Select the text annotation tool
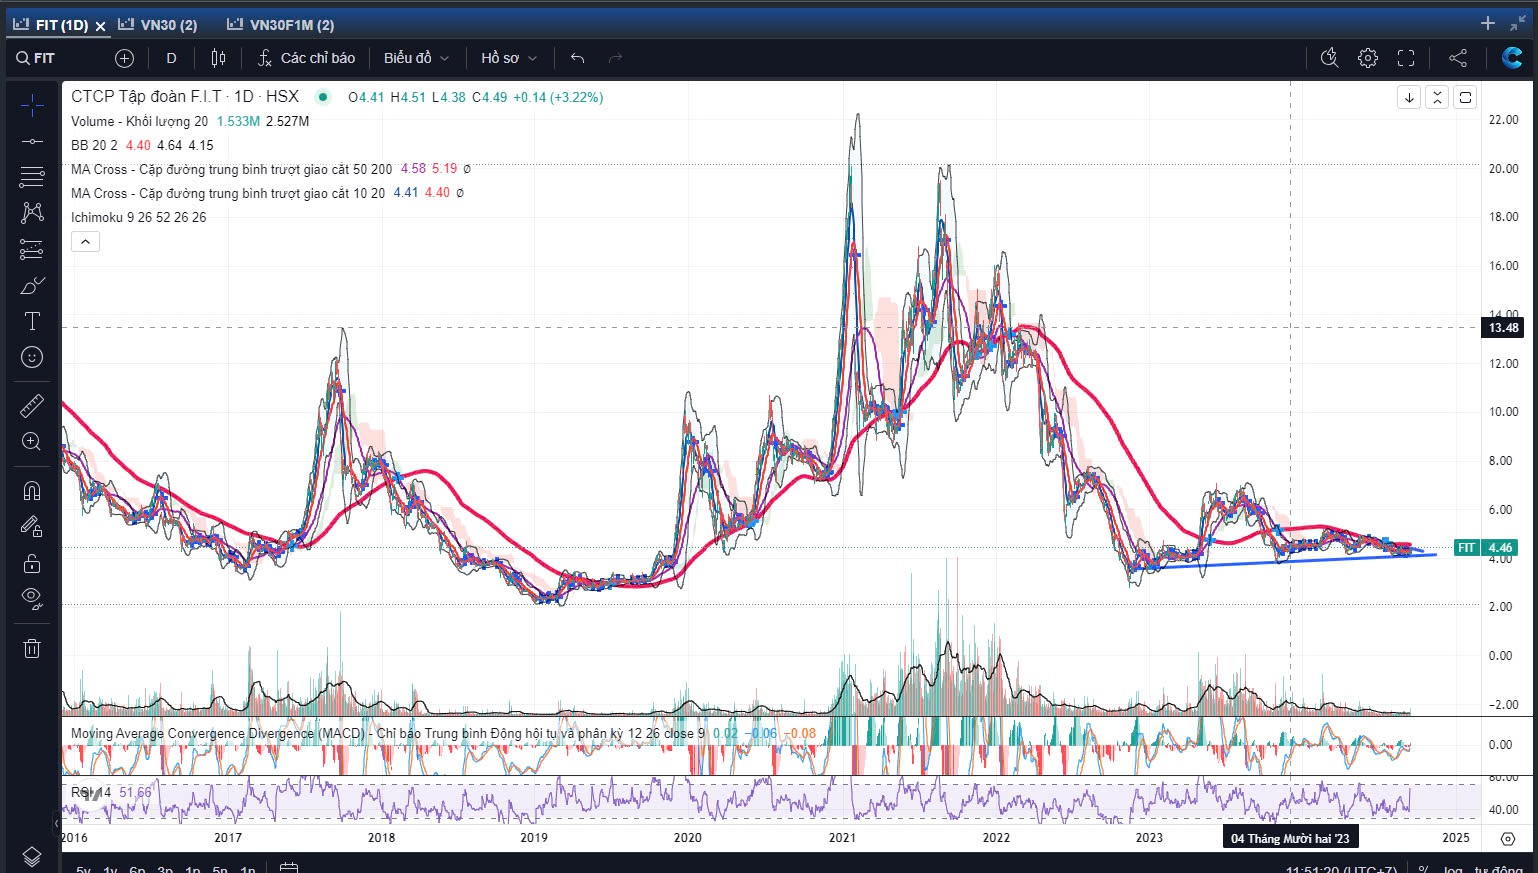Viewport: 1538px width, 873px height. pyautogui.click(x=32, y=321)
